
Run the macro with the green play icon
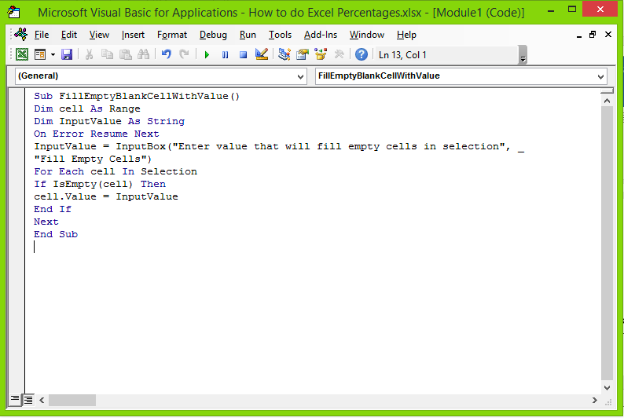(207, 55)
